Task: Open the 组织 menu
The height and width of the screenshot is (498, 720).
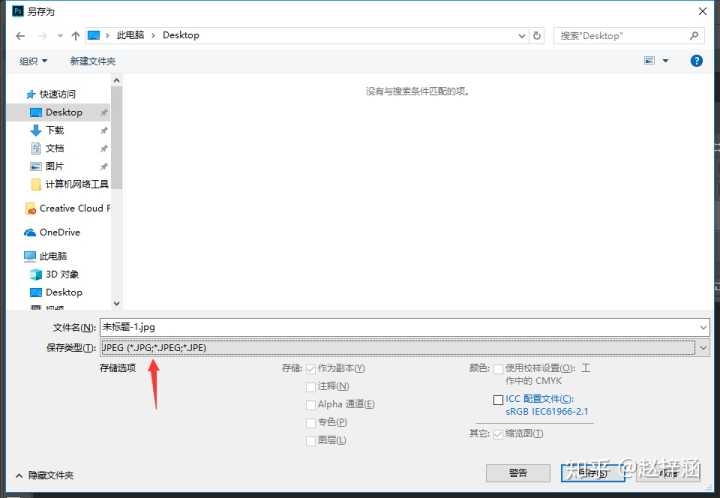Action: [x=33, y=61]
